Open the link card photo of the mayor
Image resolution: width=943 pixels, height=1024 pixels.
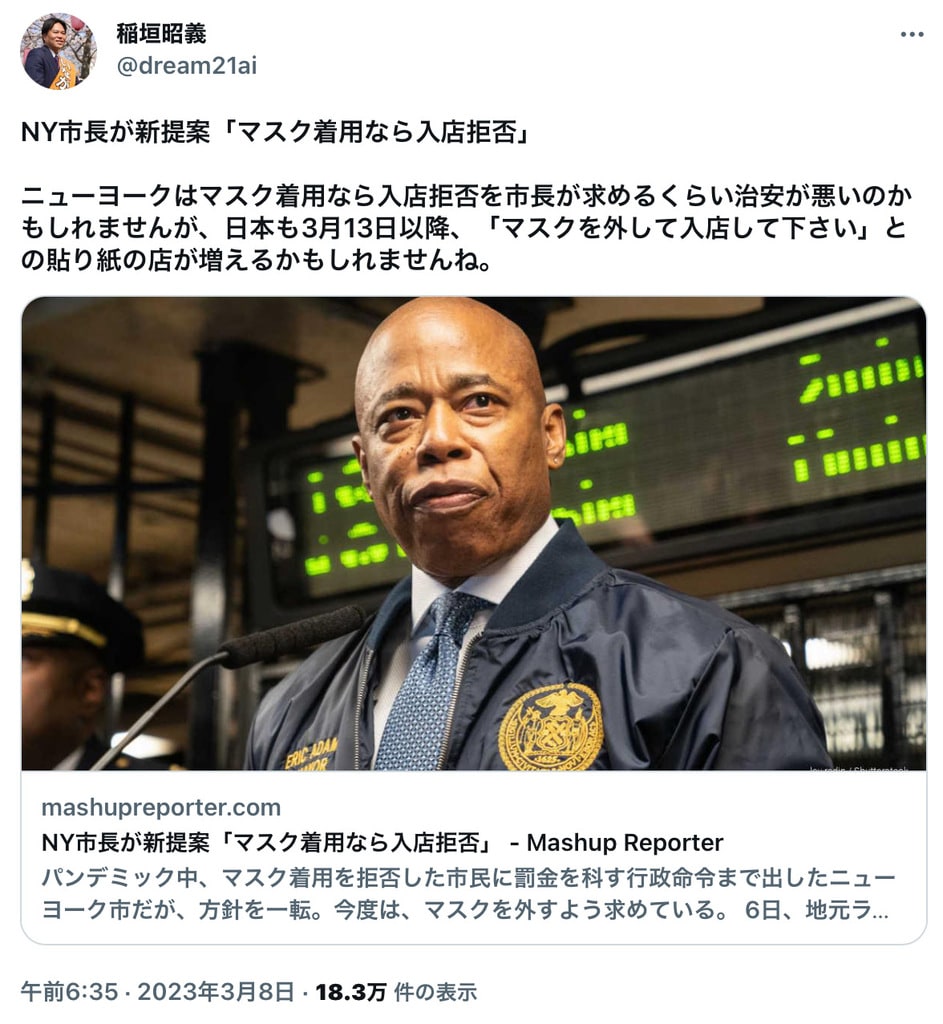tap(473, 534)
